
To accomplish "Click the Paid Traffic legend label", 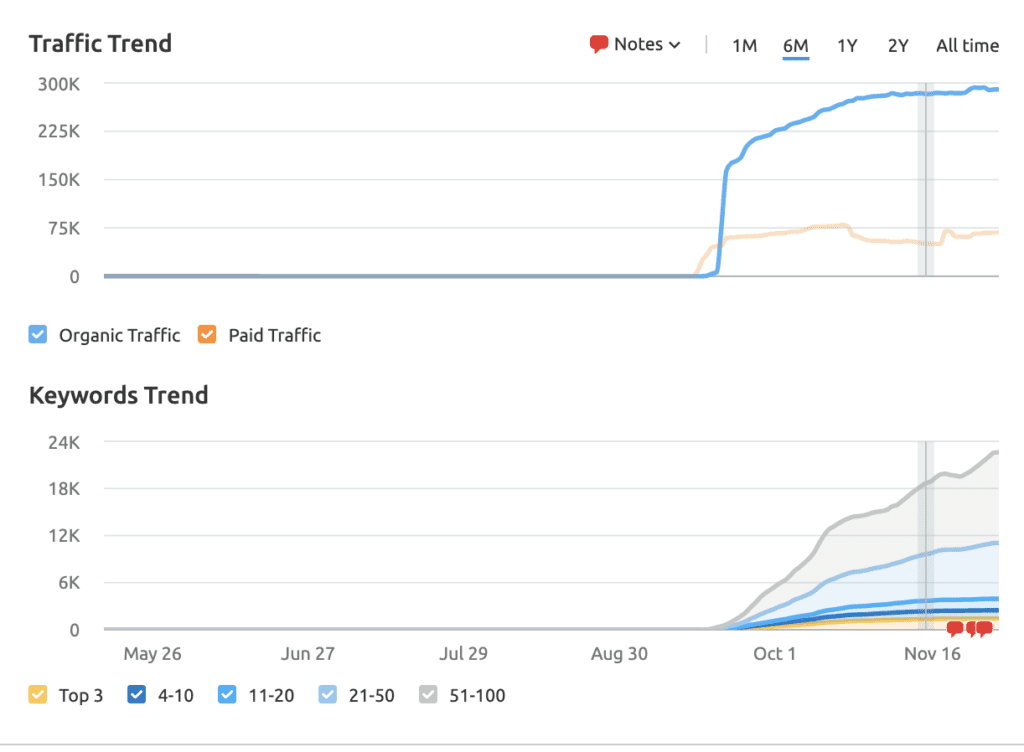I will pos(274,335).
